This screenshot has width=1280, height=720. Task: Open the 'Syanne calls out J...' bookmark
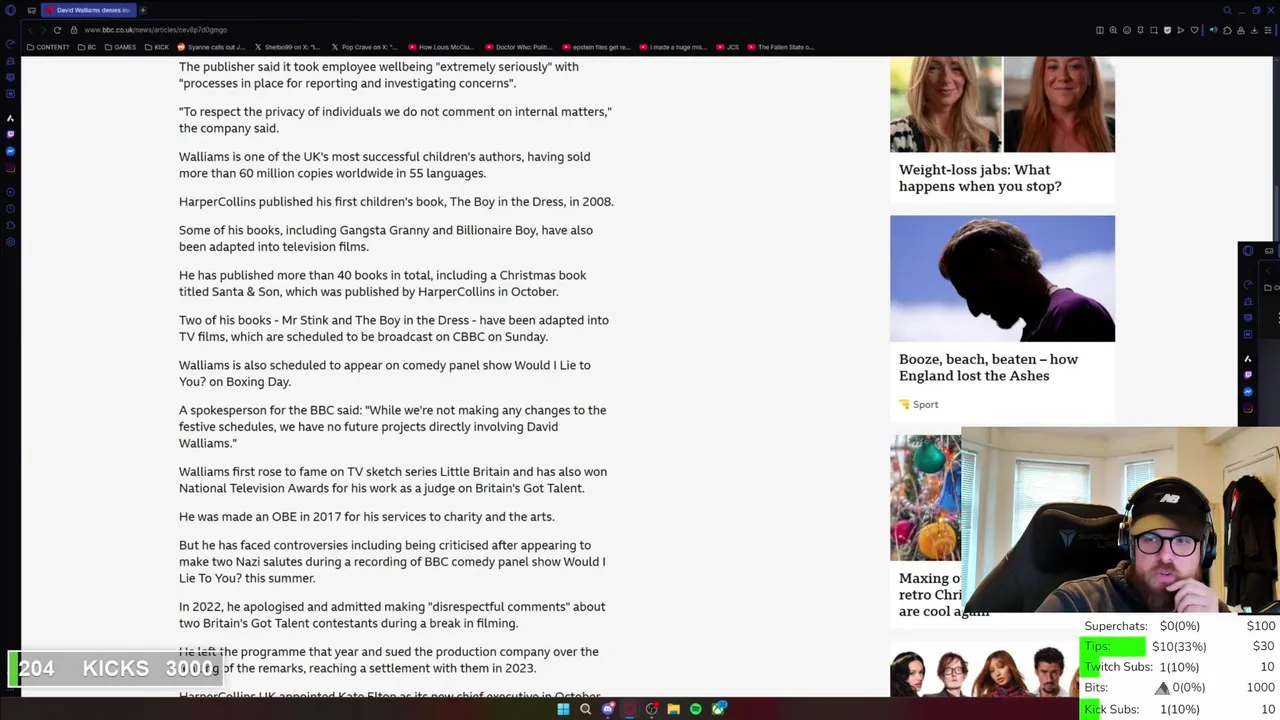[x=211, y=47]
